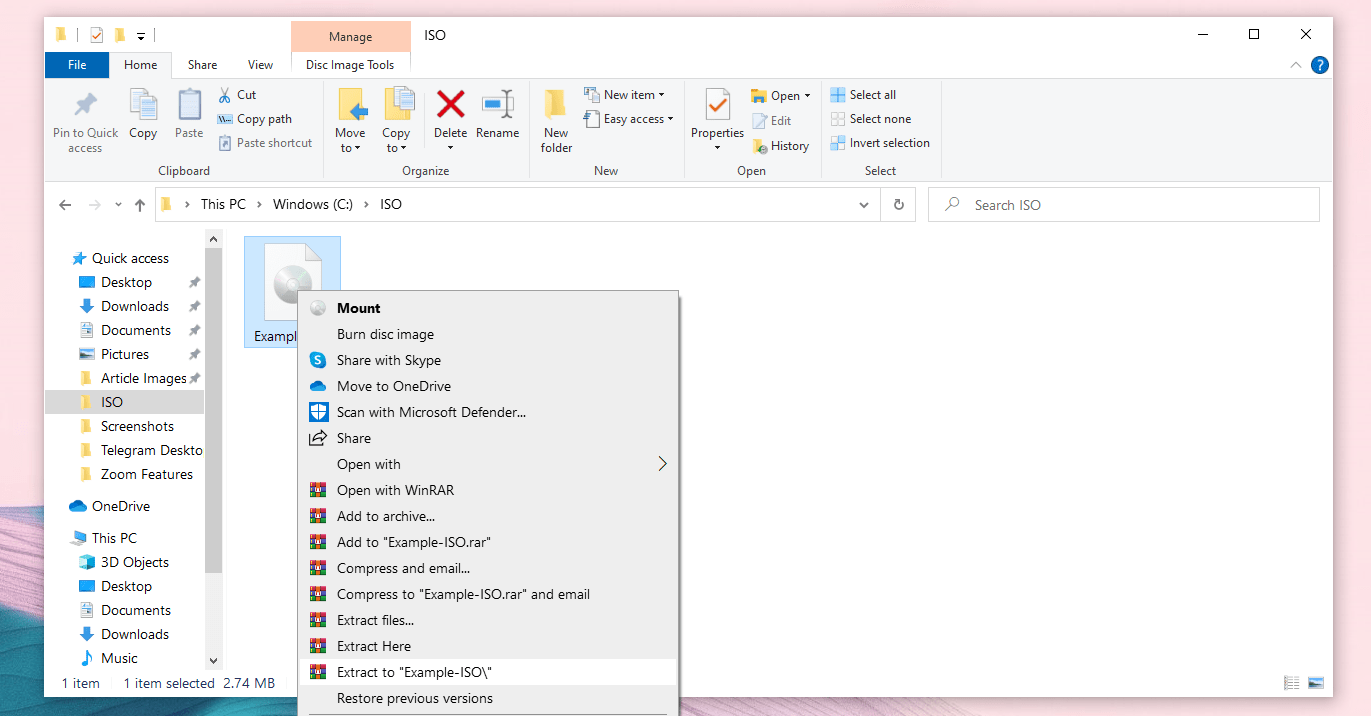Click Invert selection in ribbon

(880, 143)
